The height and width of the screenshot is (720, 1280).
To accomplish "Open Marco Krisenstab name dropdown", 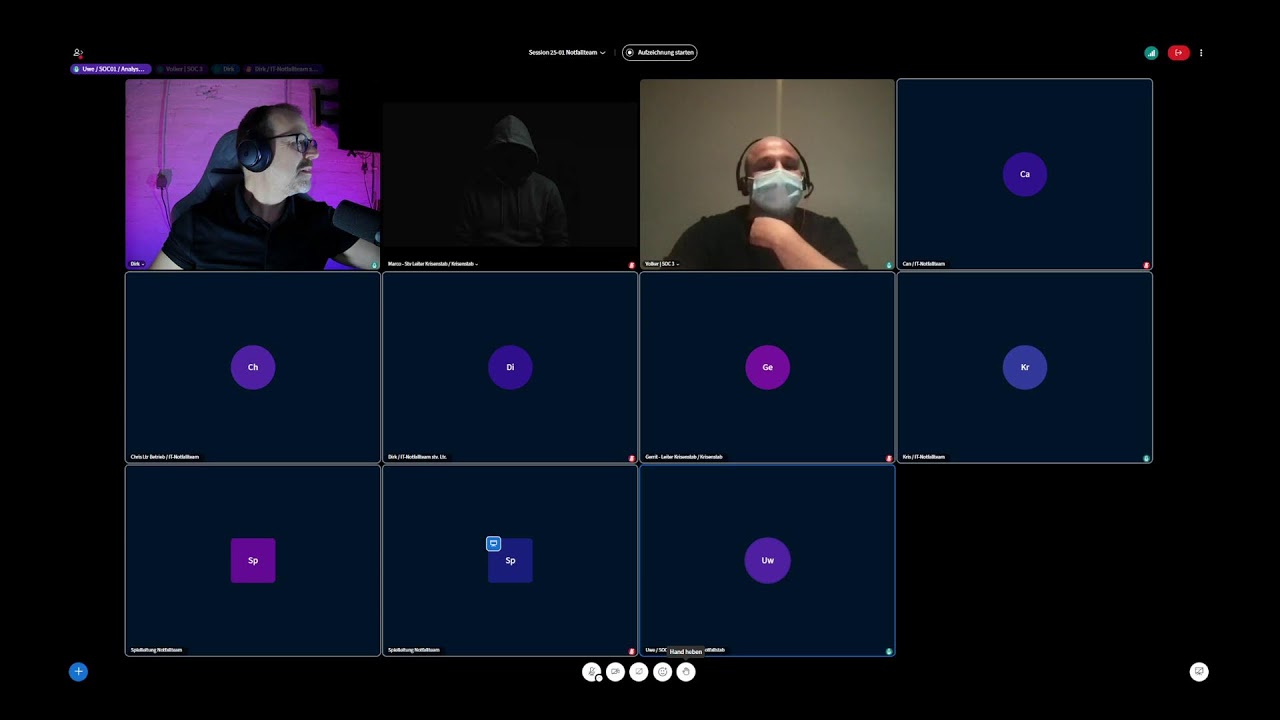I will coord(433,264).
